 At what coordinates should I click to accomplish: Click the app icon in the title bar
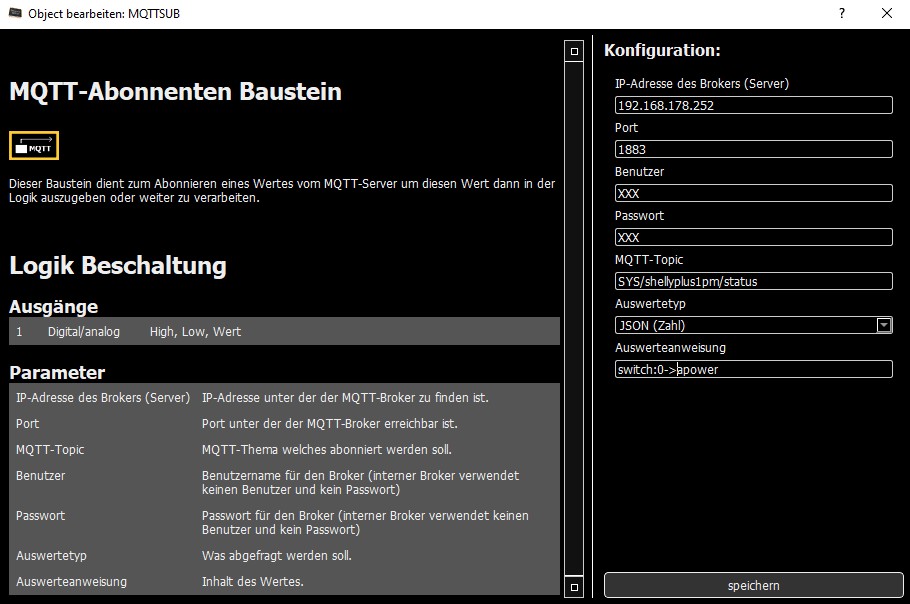click(x=11, y=14)
